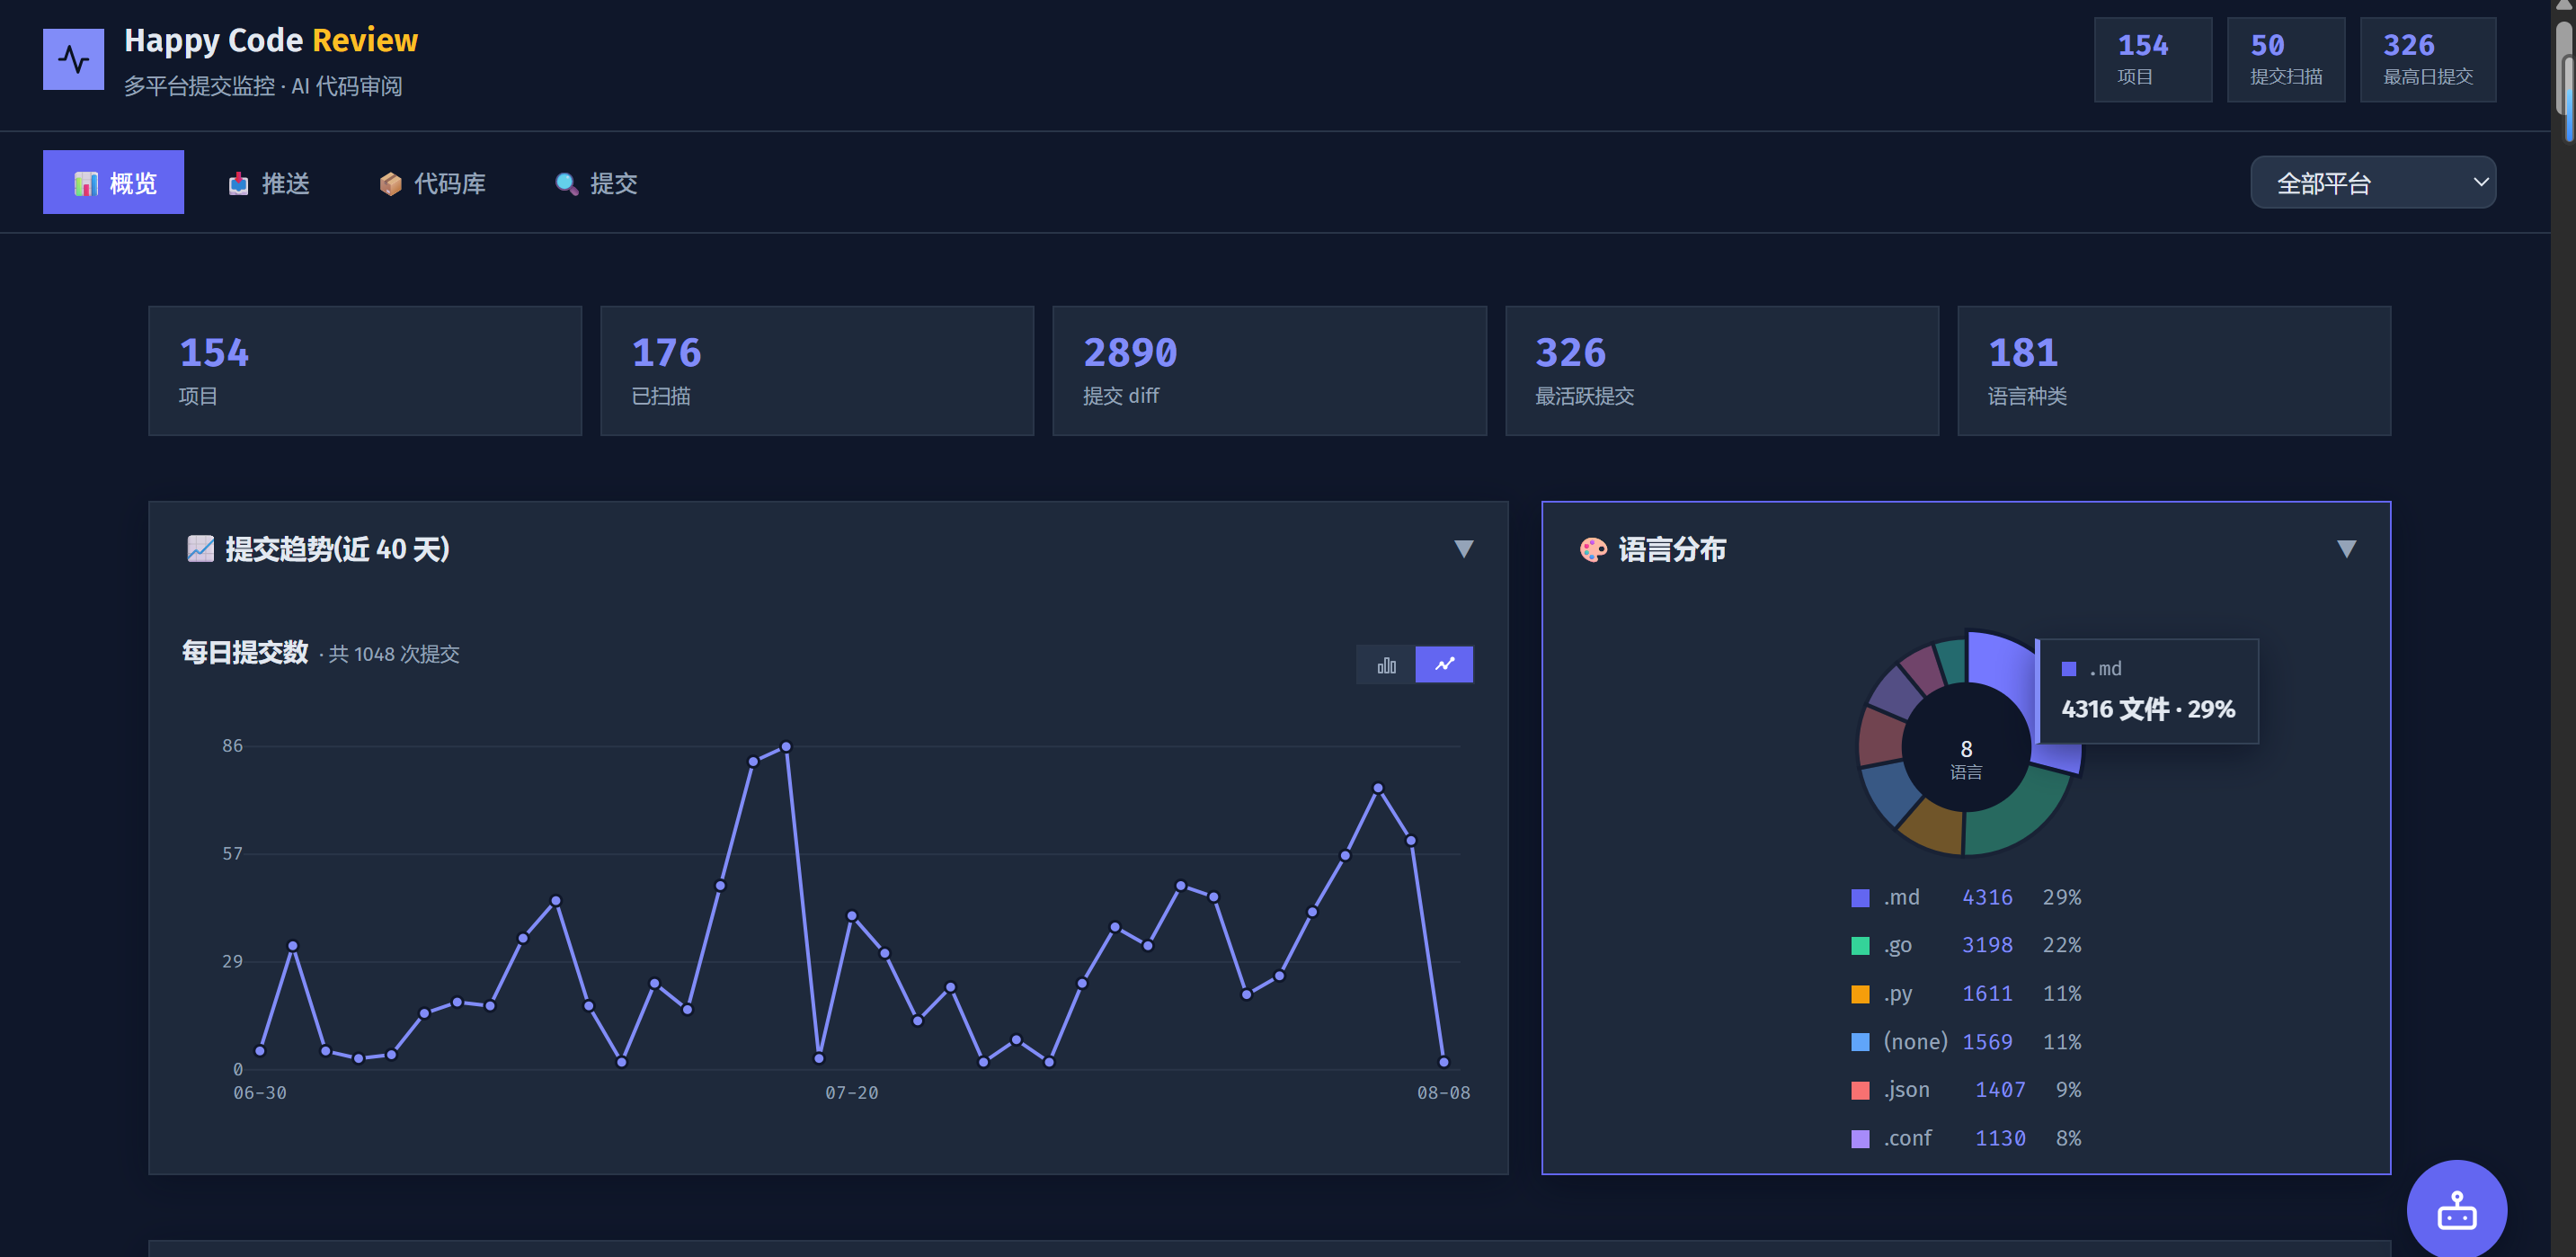Switch daily commits chart to bar view

[x=1385, y=664]
